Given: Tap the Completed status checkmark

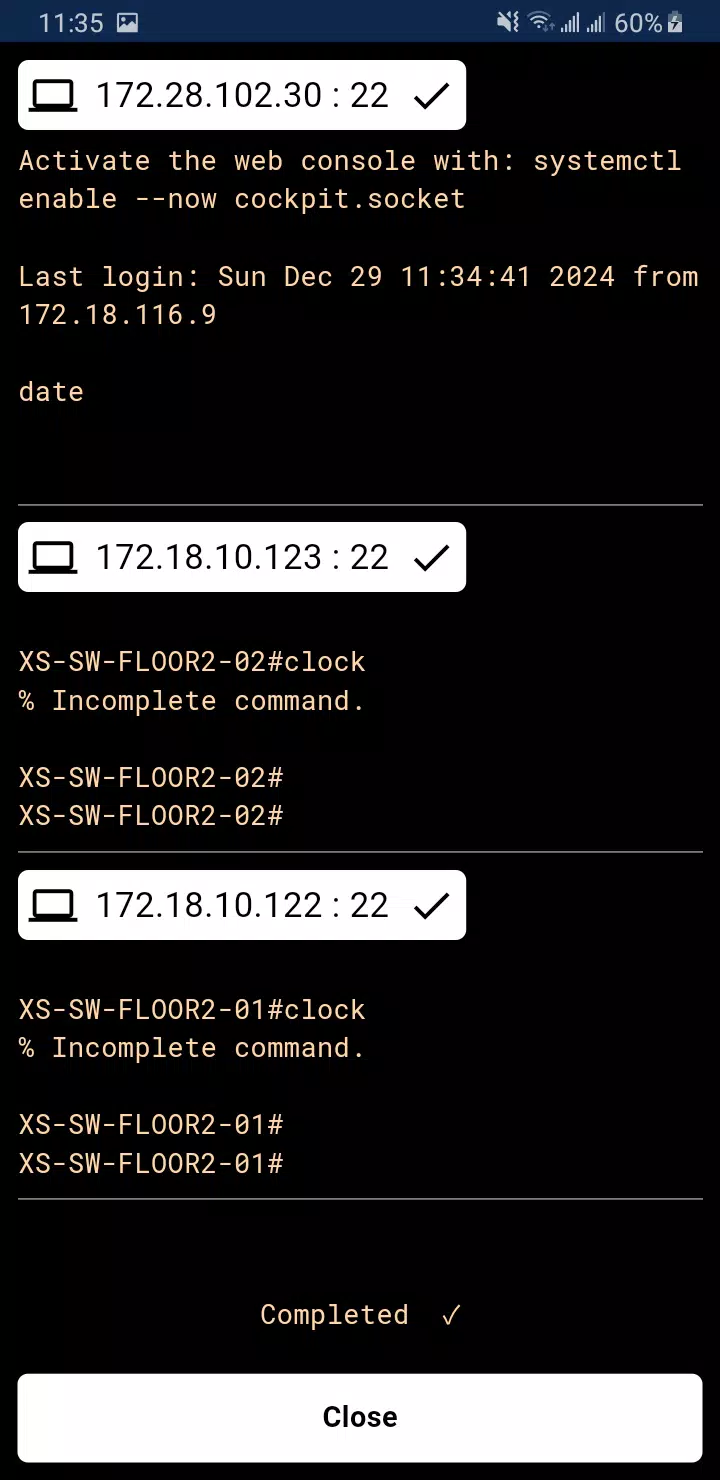Looking at the screenshot, I should click(451, 1315).
